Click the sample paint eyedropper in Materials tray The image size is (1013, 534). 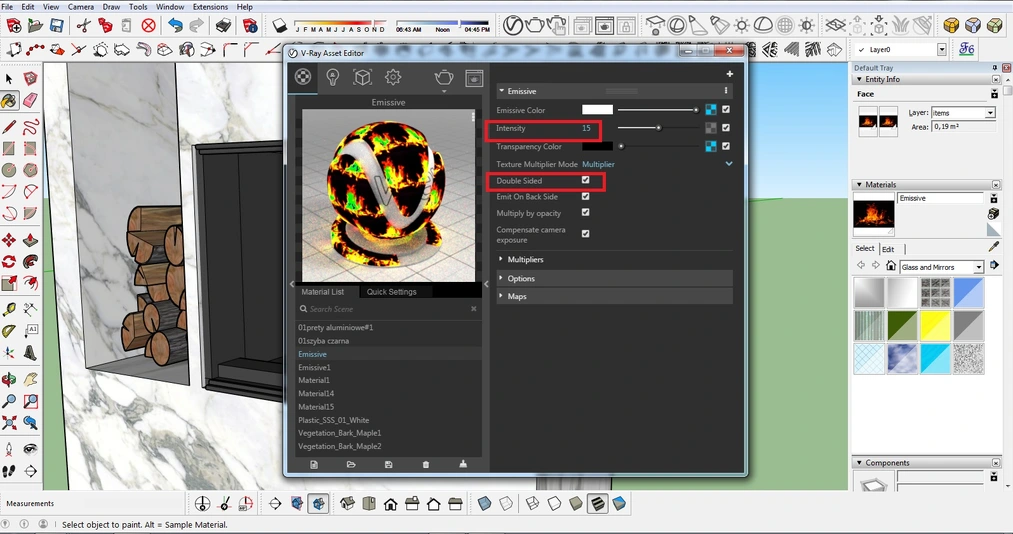pos(994,247)
